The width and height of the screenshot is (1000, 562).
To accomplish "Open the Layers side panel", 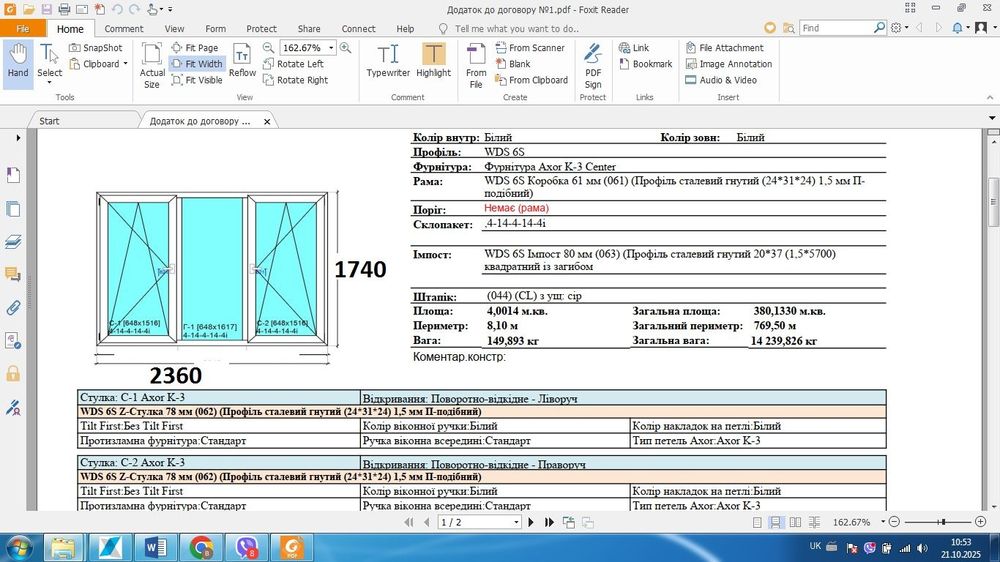I will 13,241.
